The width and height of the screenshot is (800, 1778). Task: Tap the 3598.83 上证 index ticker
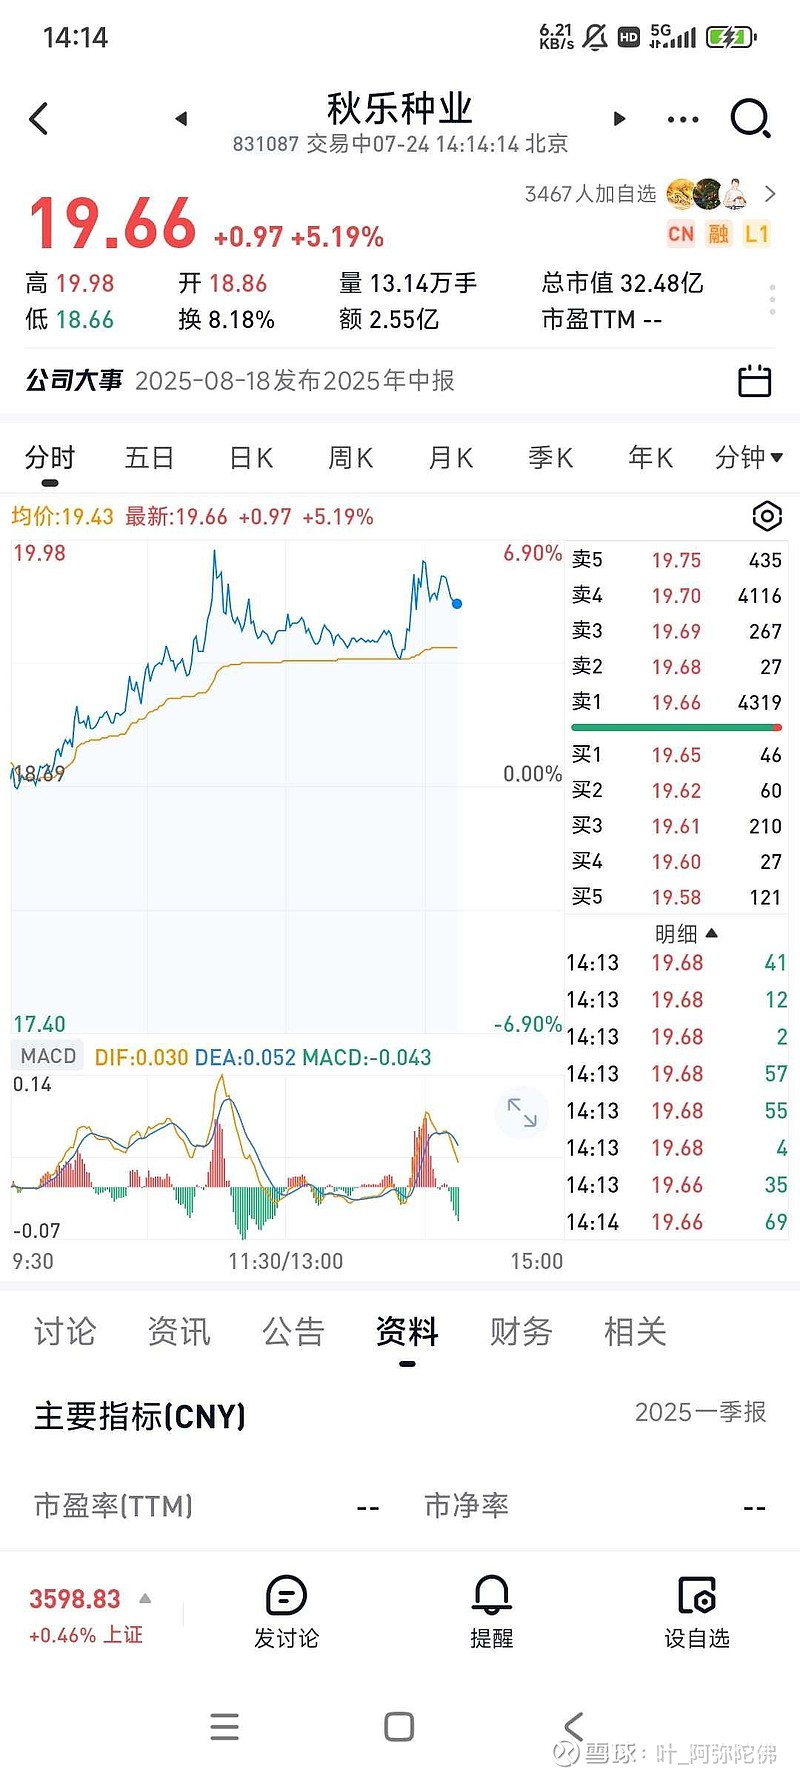88,1614
